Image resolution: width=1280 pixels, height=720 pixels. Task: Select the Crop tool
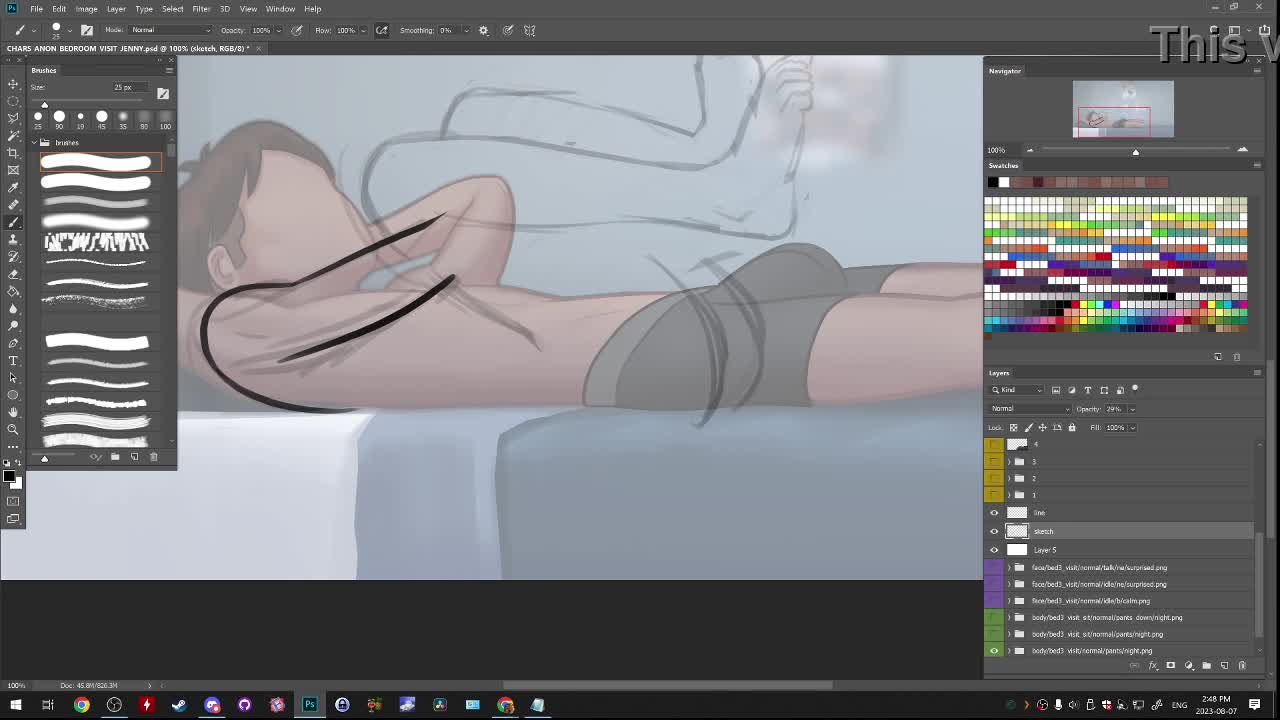[13, 152]
